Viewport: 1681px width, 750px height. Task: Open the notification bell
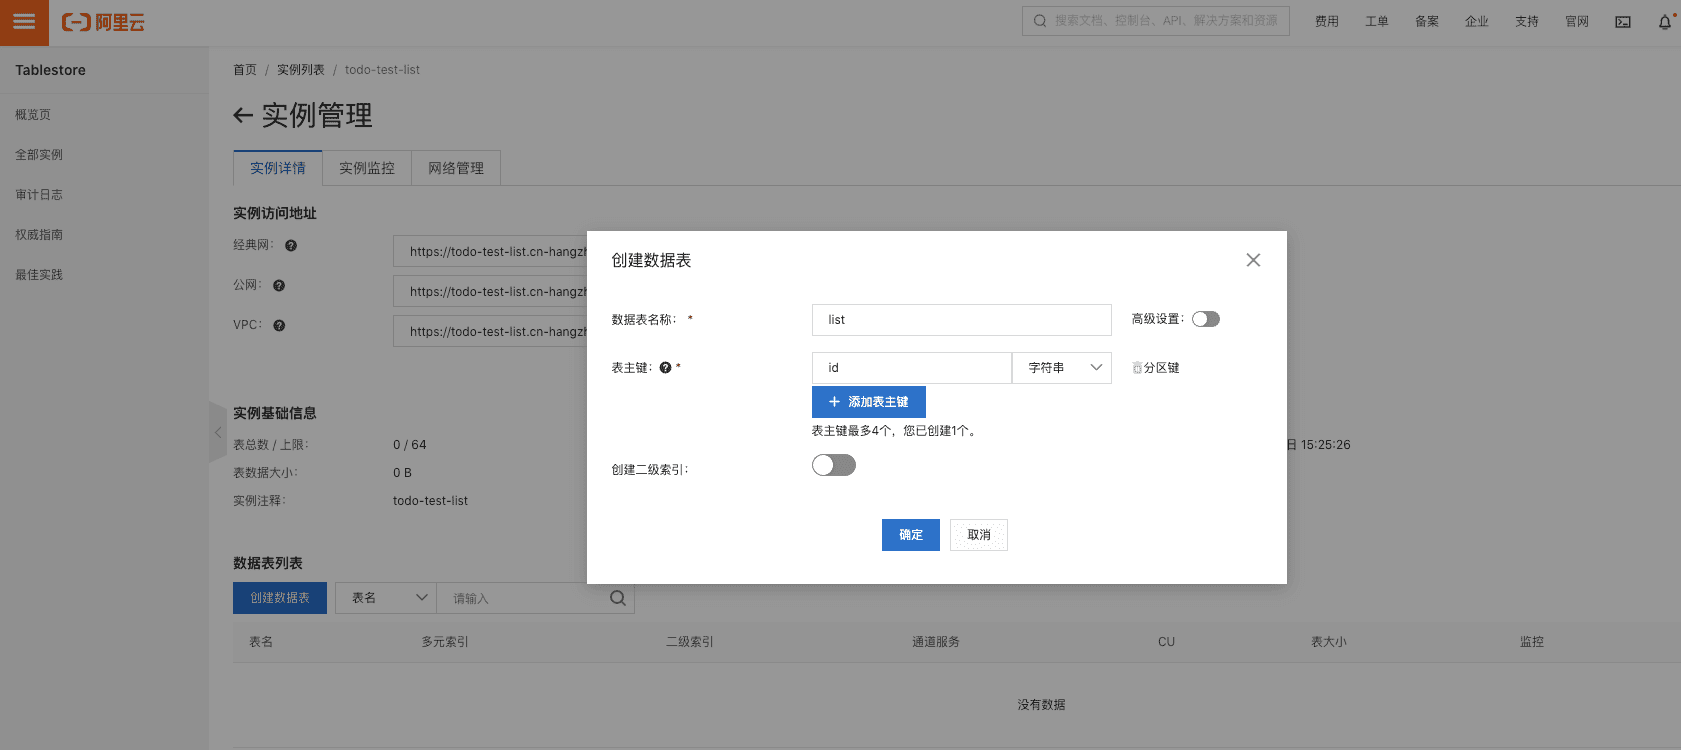point(1665,22)
